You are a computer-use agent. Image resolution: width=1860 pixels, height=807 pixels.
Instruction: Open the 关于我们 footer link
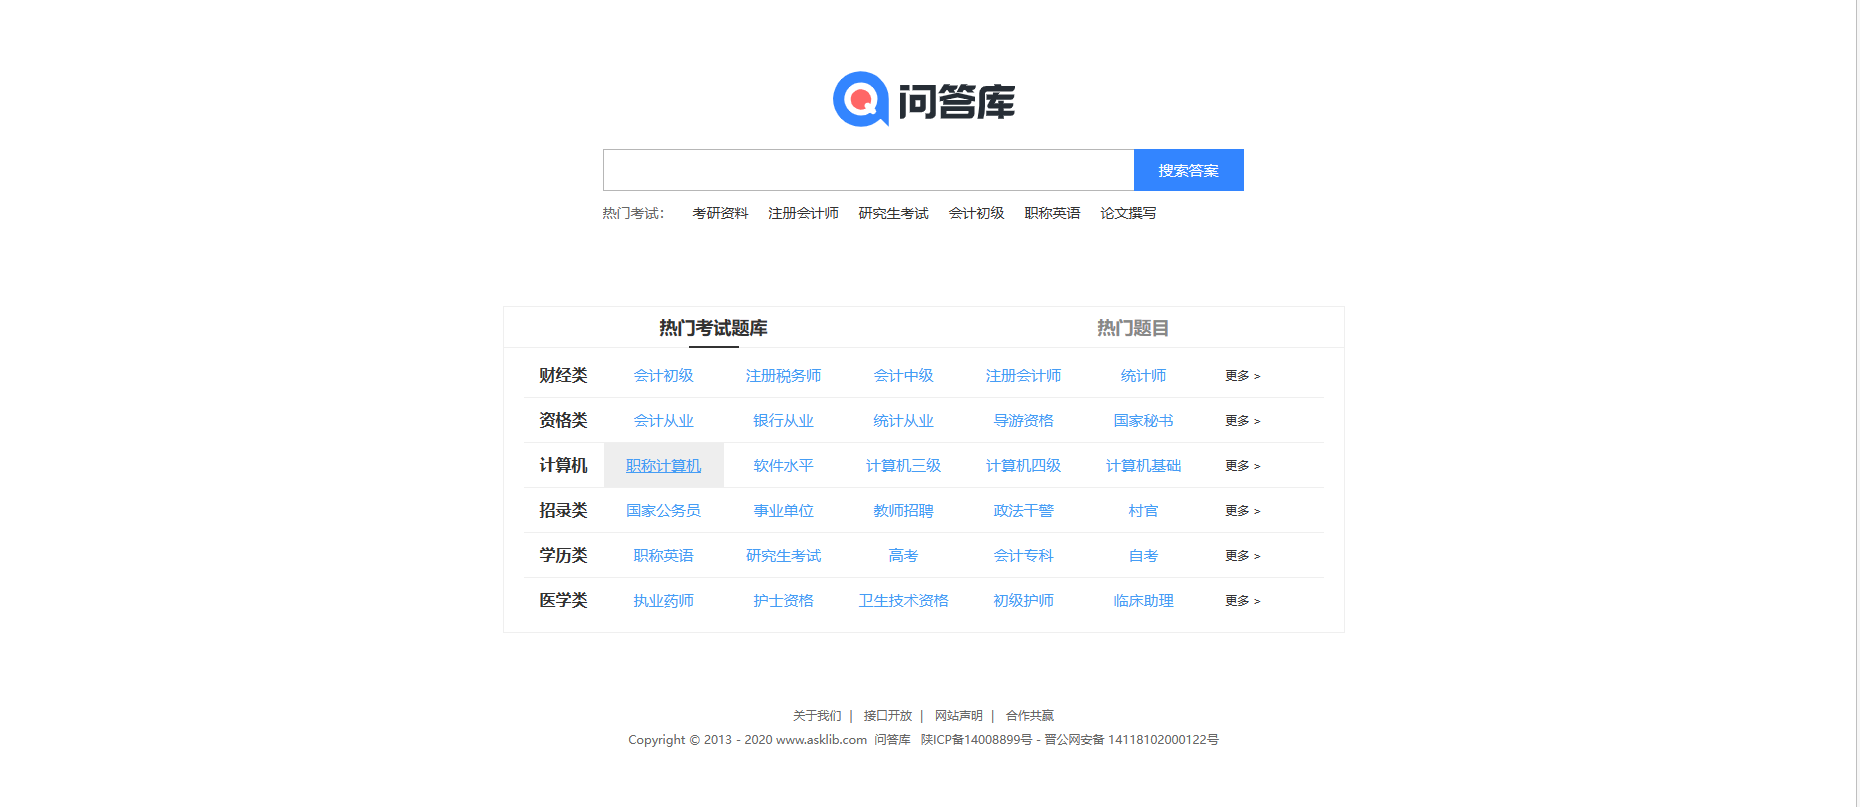coord(817,716)
